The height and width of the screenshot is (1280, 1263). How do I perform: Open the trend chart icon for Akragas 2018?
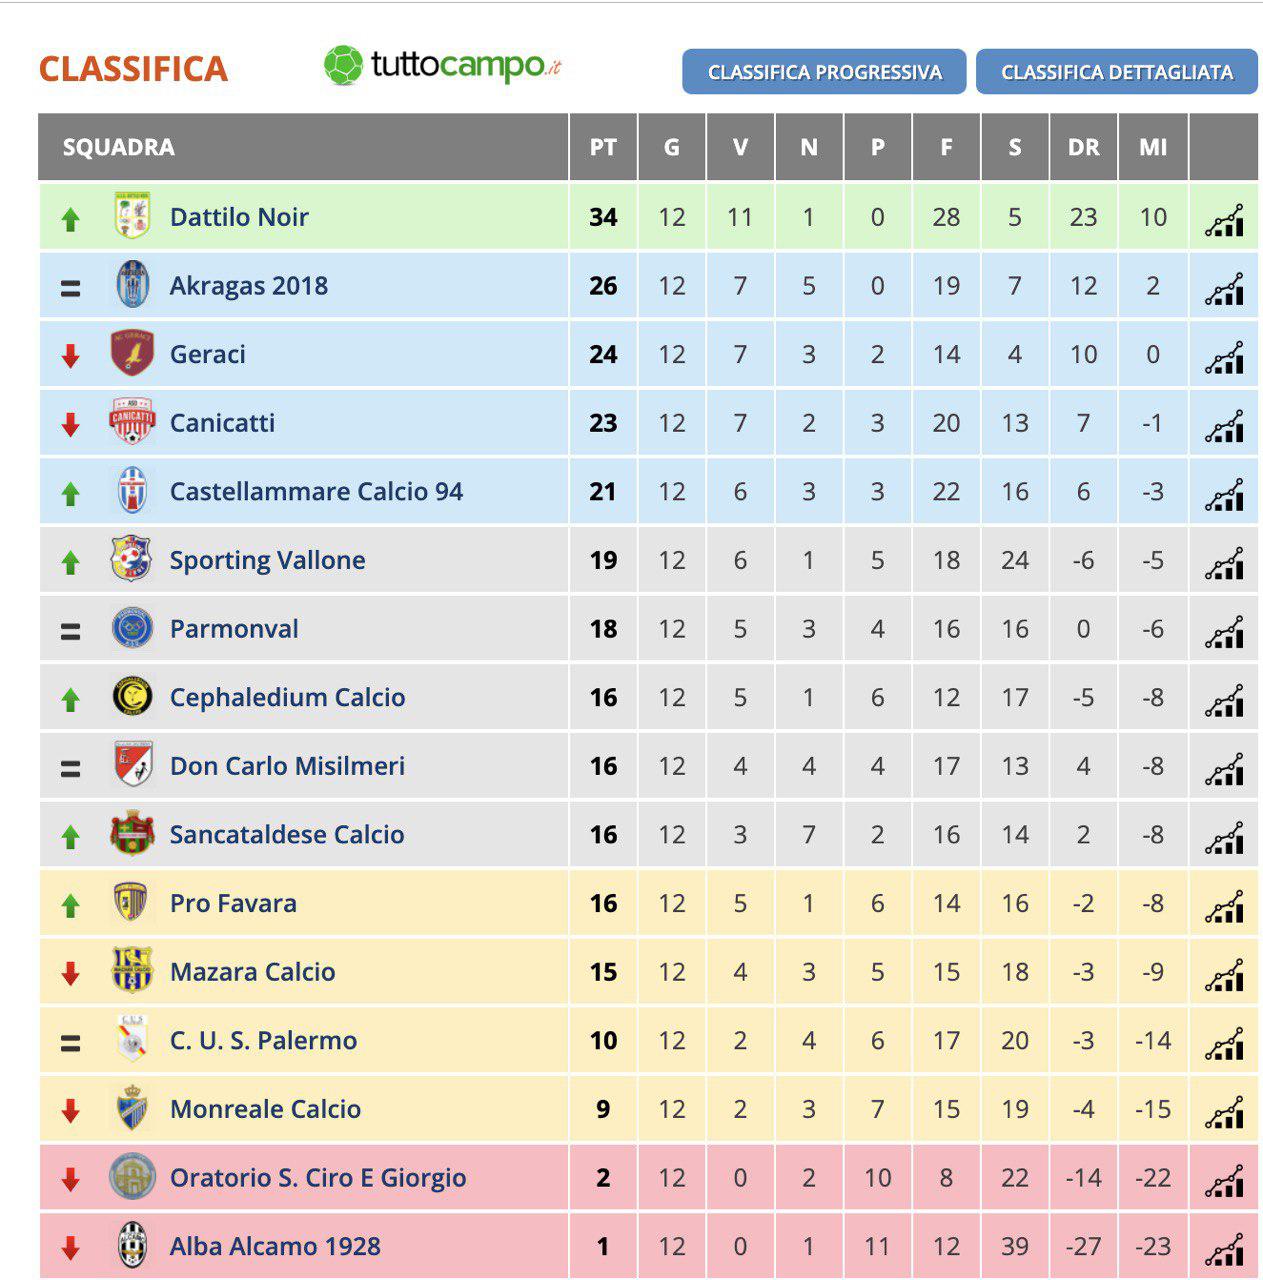(x=1224, y=288)
